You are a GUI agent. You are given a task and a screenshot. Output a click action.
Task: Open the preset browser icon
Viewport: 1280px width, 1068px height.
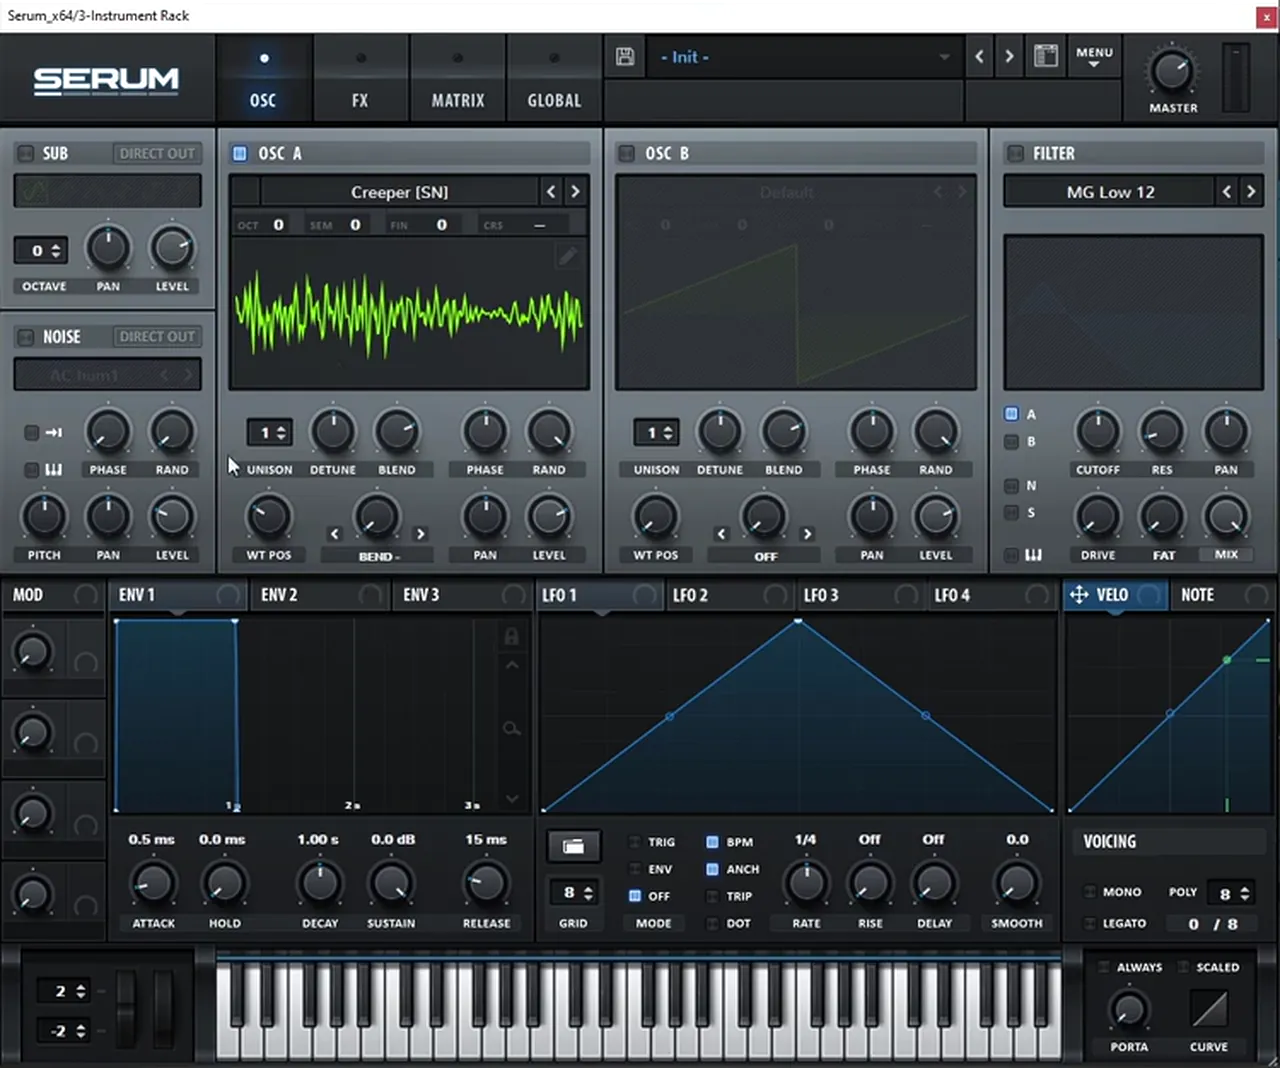coord(1046,56)
